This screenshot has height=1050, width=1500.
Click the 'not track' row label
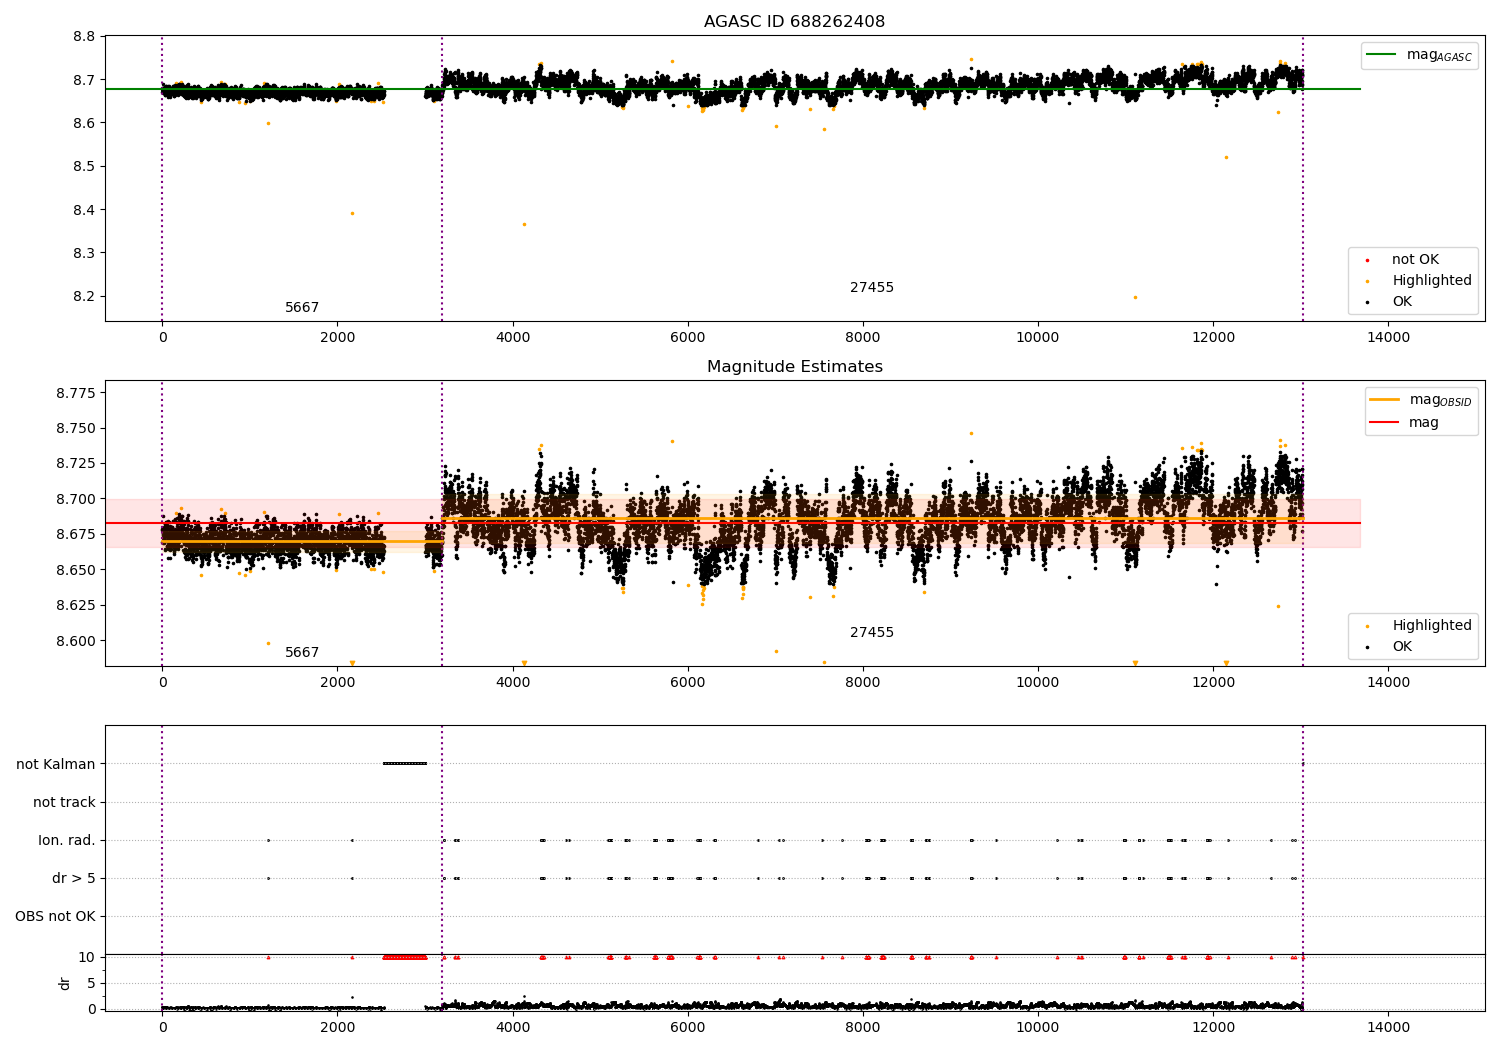click(64, 803)
